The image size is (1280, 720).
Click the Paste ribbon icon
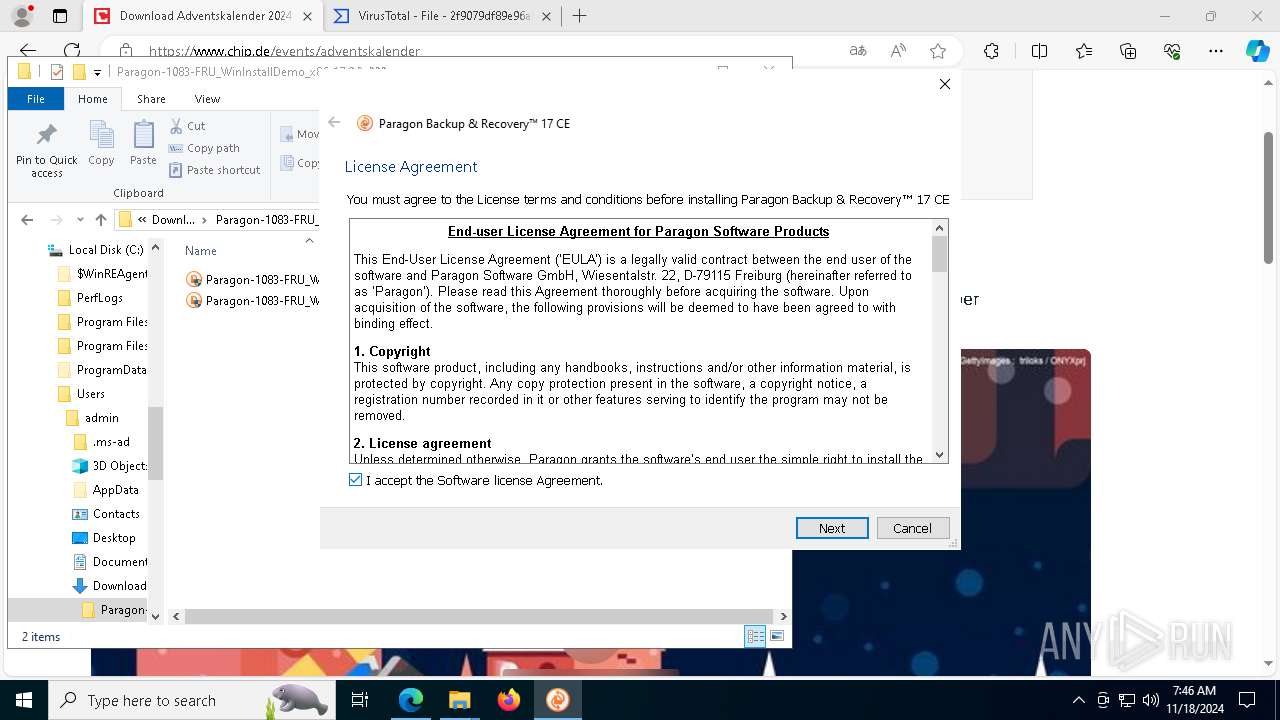point(143,144)
